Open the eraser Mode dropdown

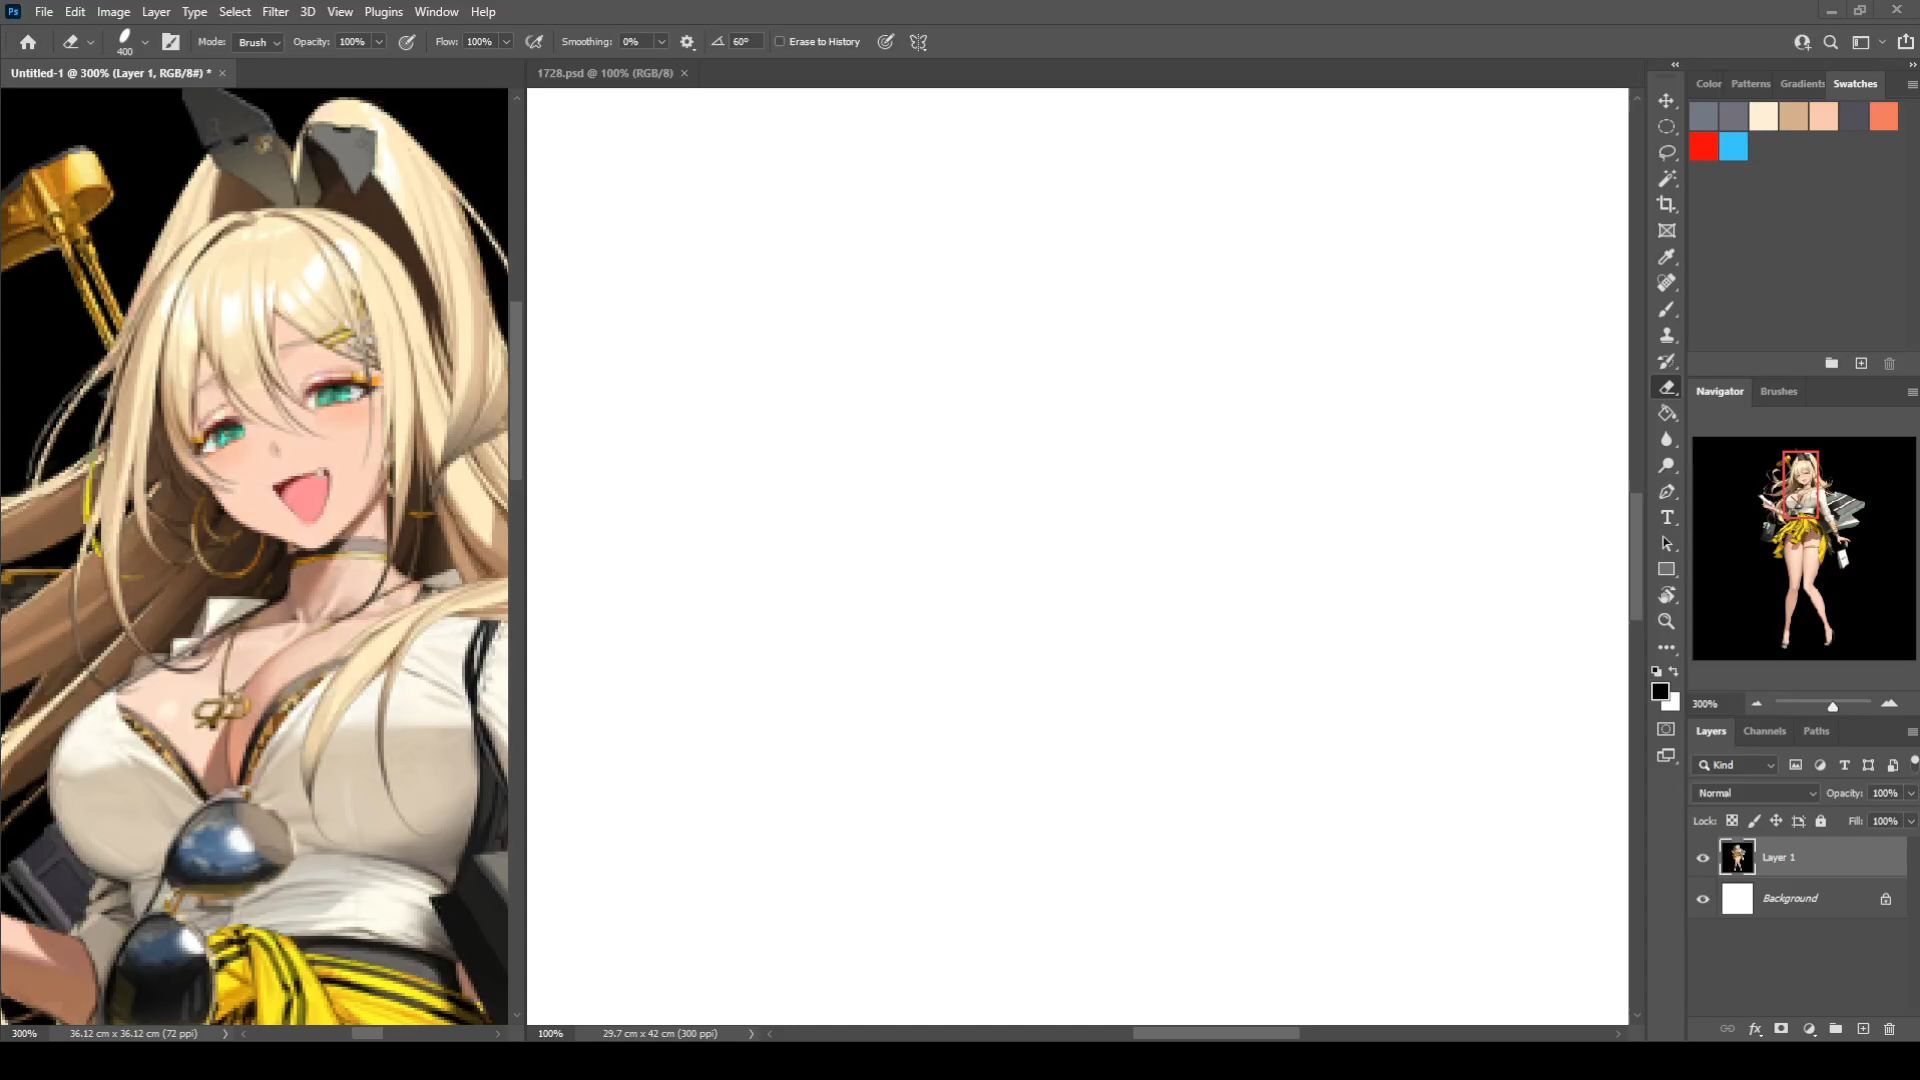(258, 42)
